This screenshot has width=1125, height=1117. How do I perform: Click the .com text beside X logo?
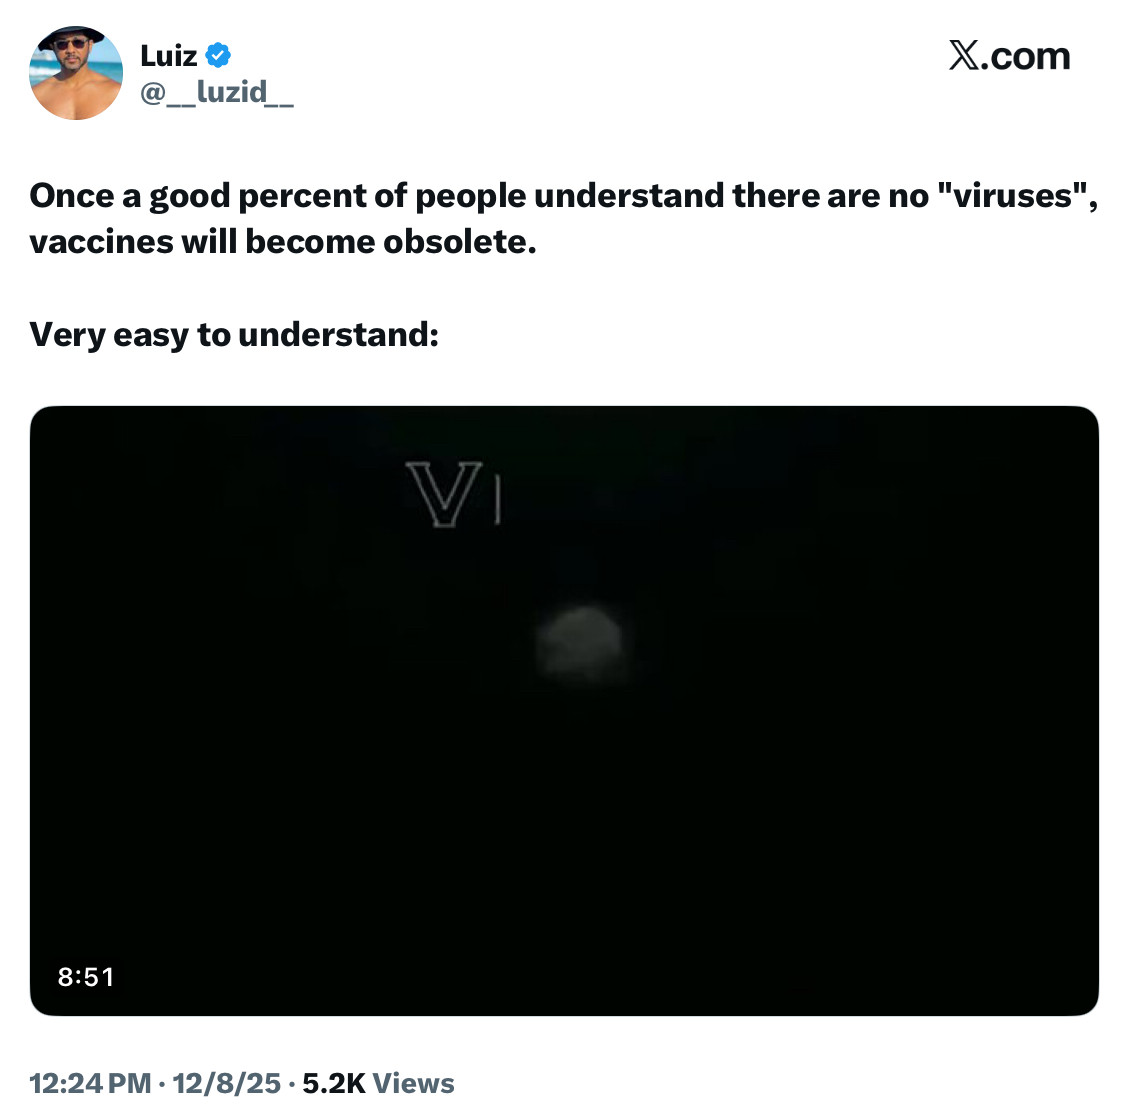pos(1026,56)
